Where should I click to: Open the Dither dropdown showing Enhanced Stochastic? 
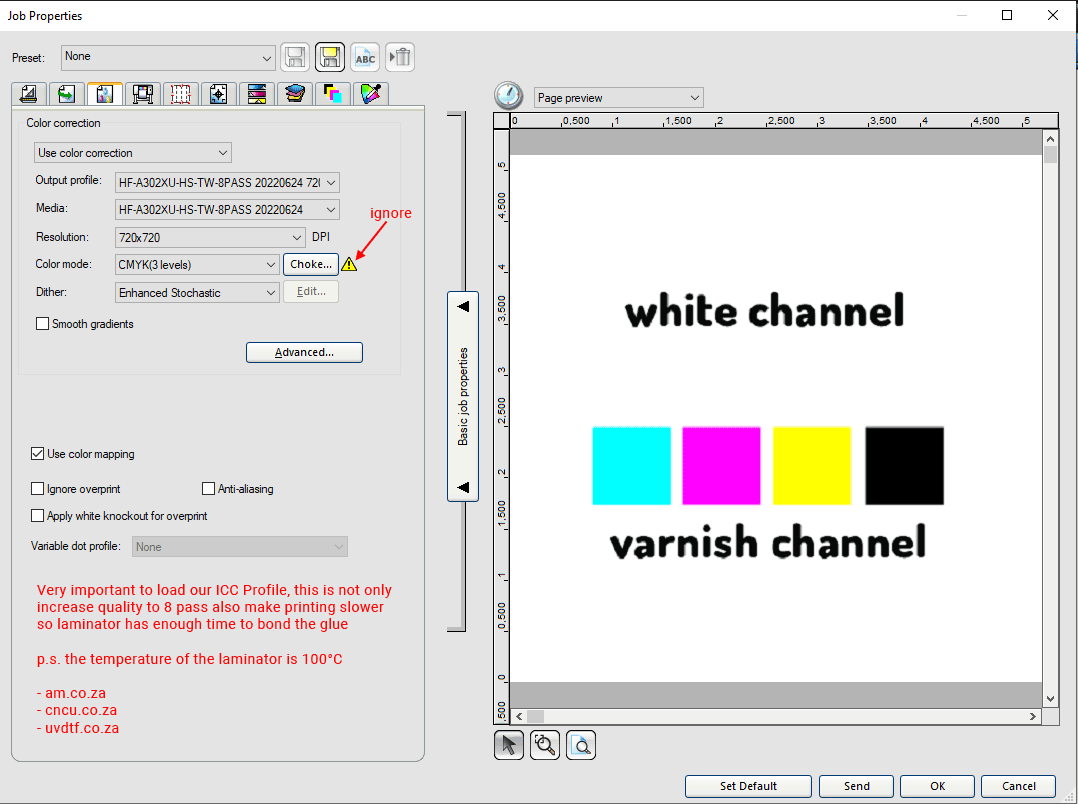pos(196,291)
